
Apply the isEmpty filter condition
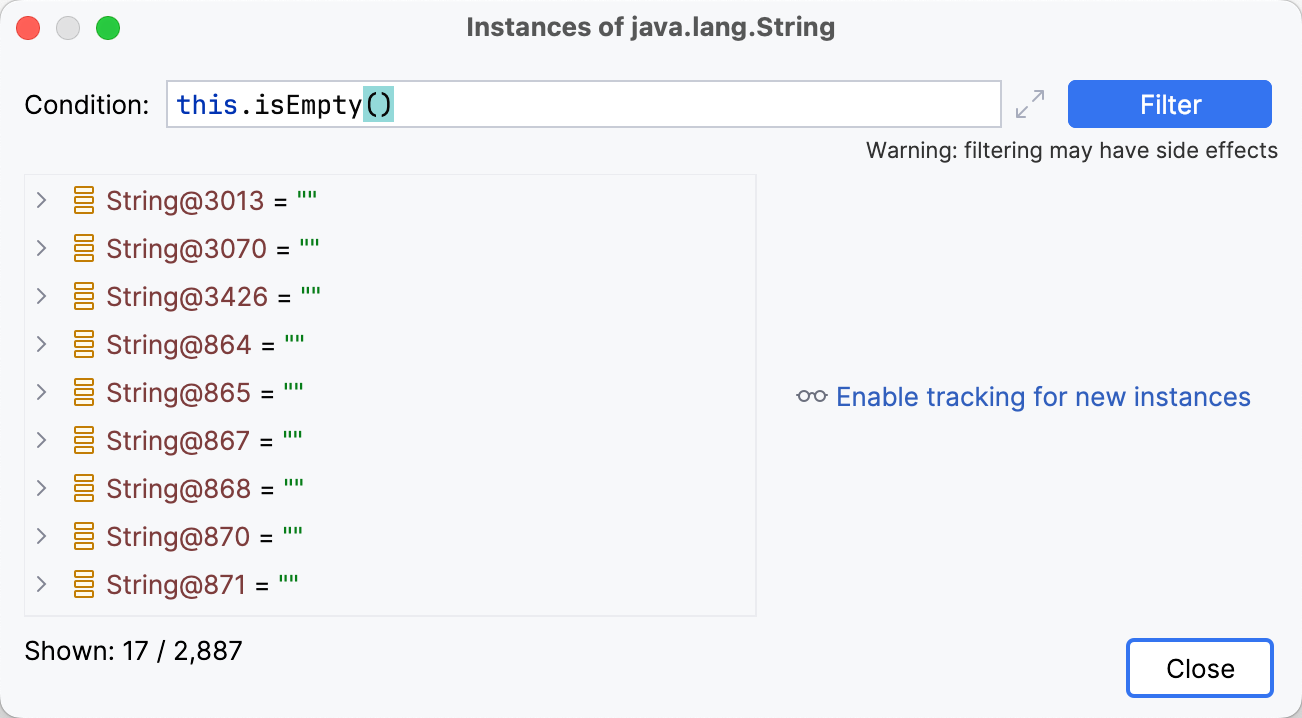[1169, 103]
